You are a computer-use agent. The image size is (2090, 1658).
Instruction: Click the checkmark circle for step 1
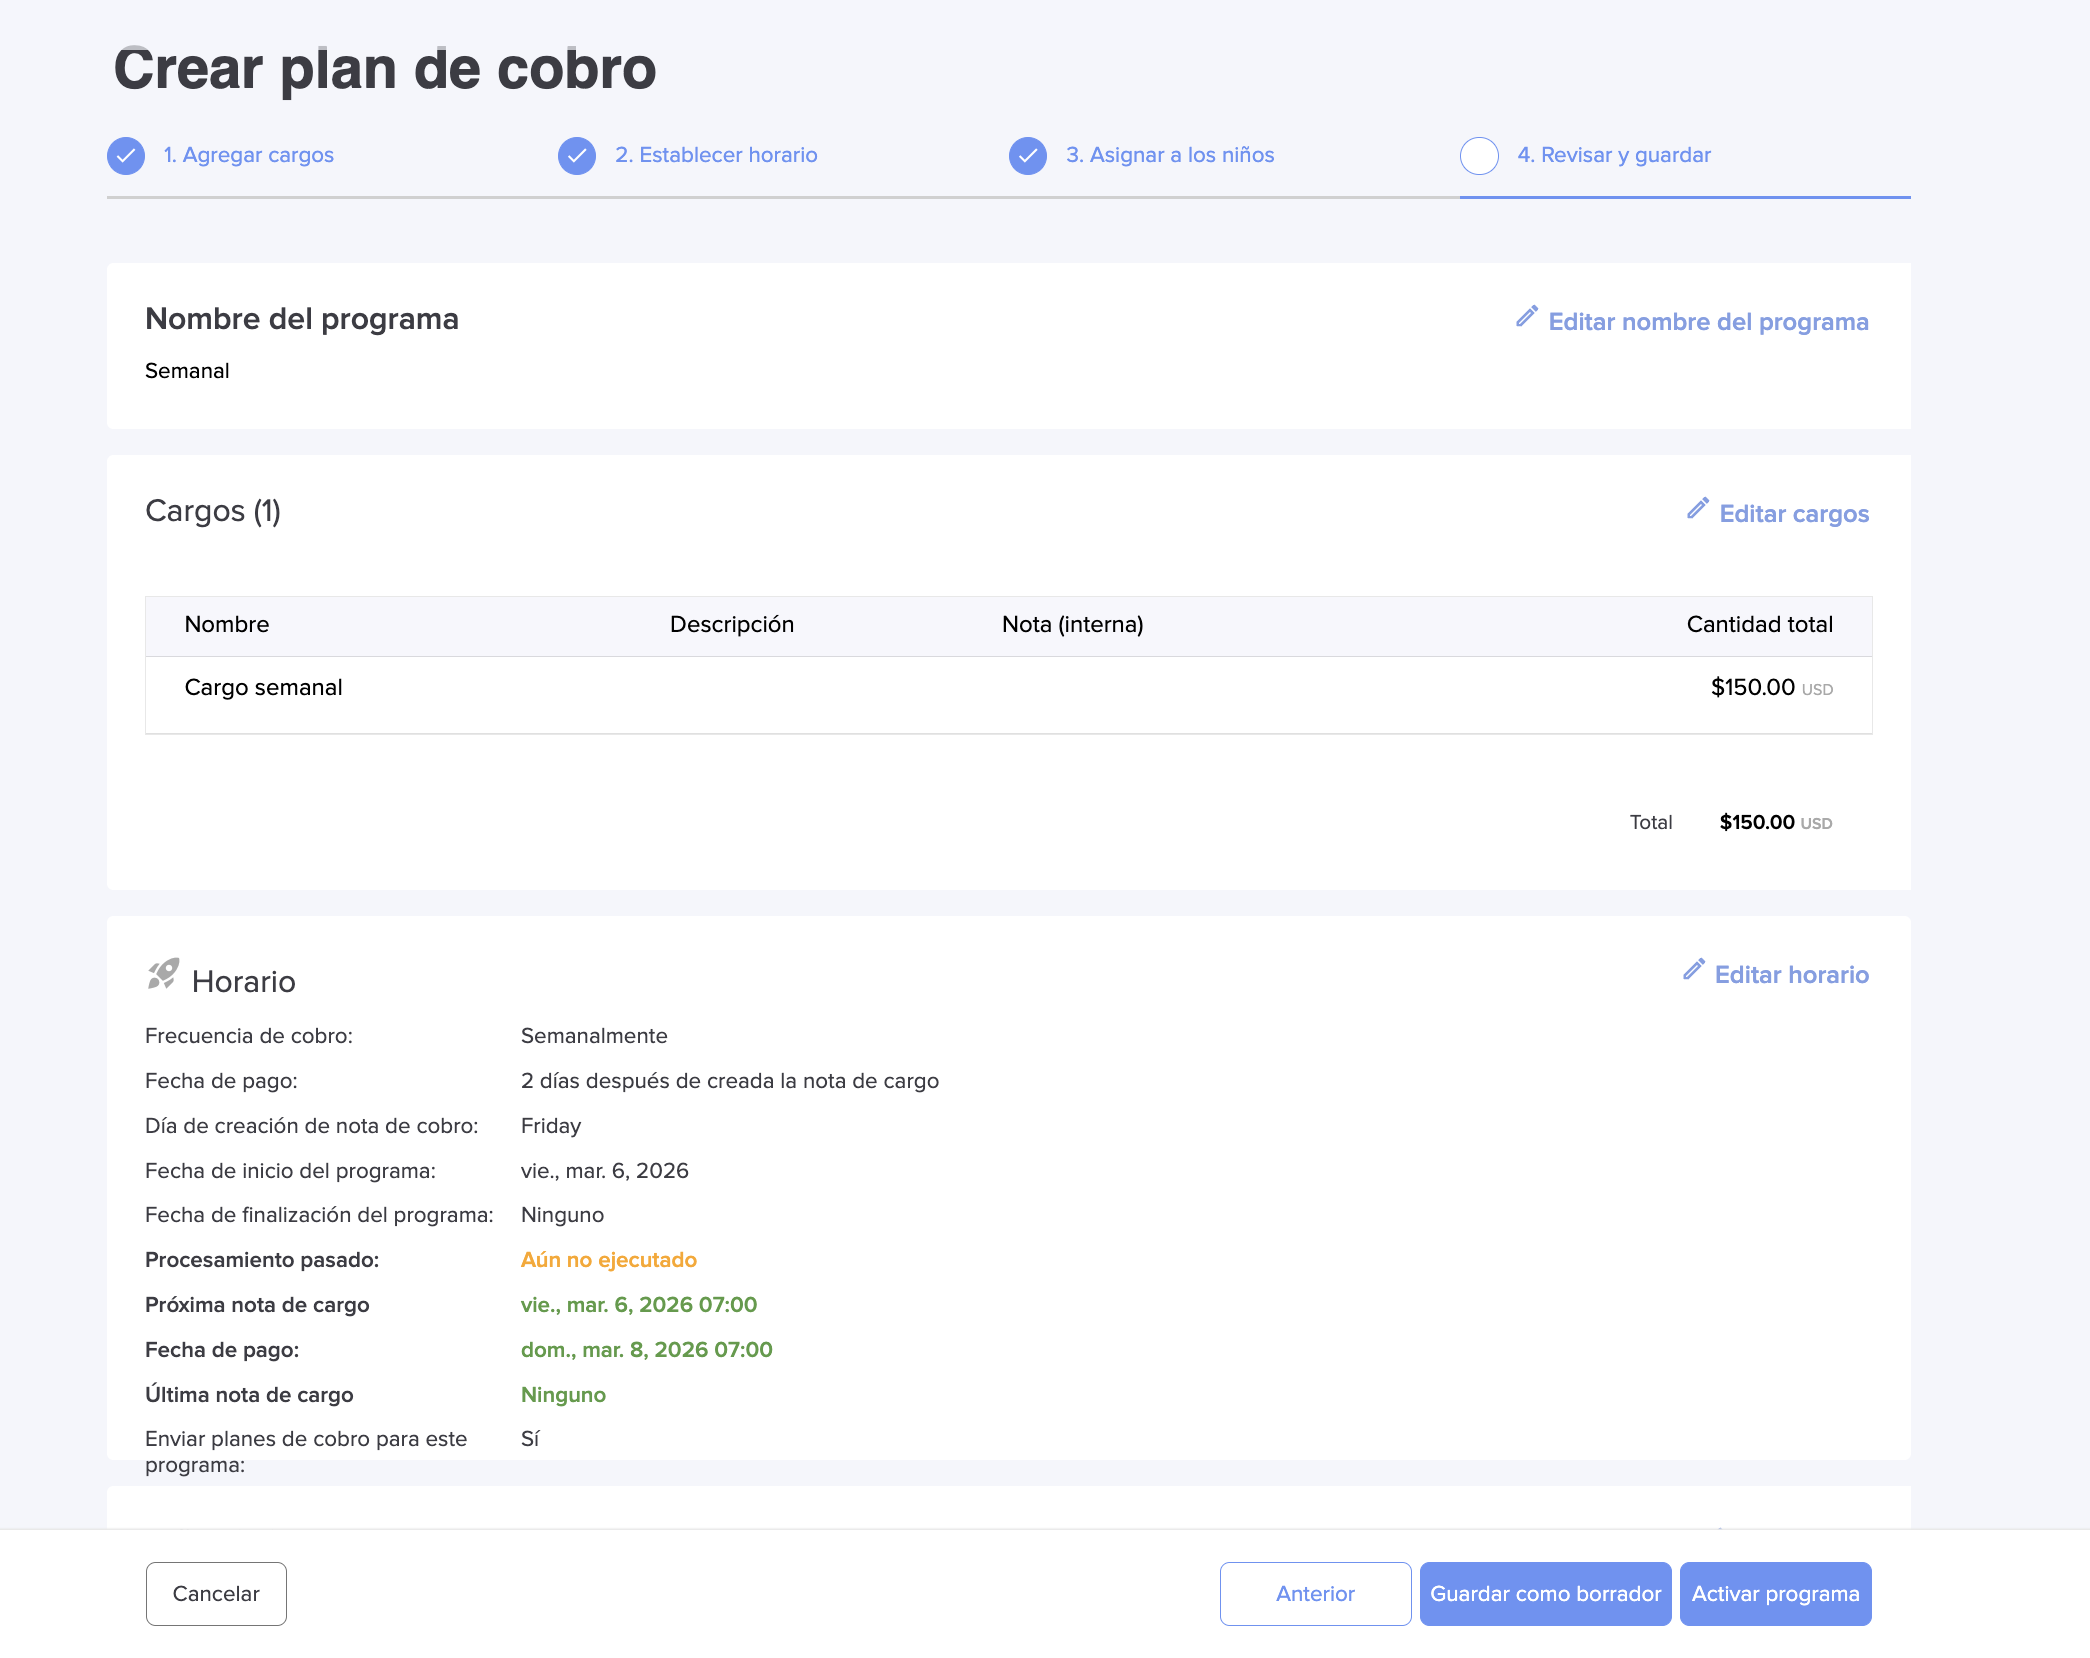coord(126,156)
